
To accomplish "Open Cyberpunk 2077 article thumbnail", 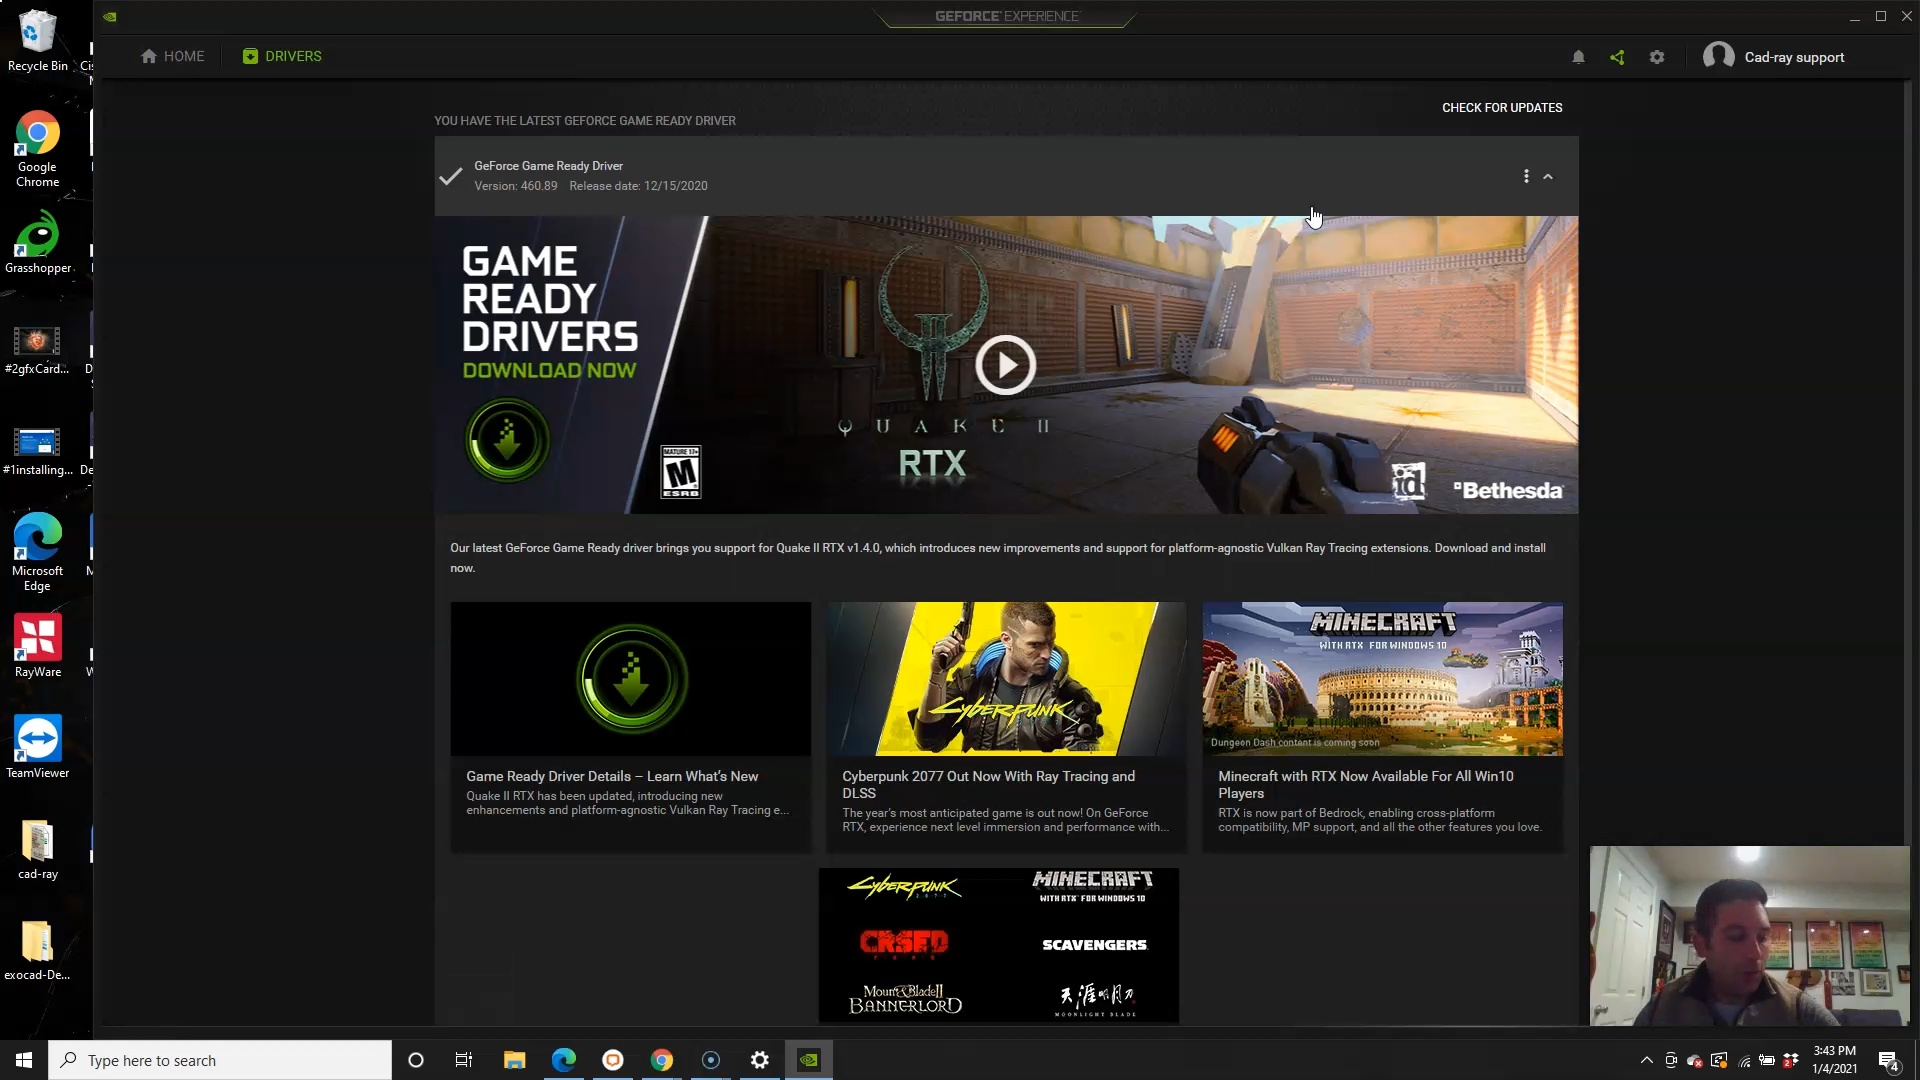I will tap(1006, 679).
